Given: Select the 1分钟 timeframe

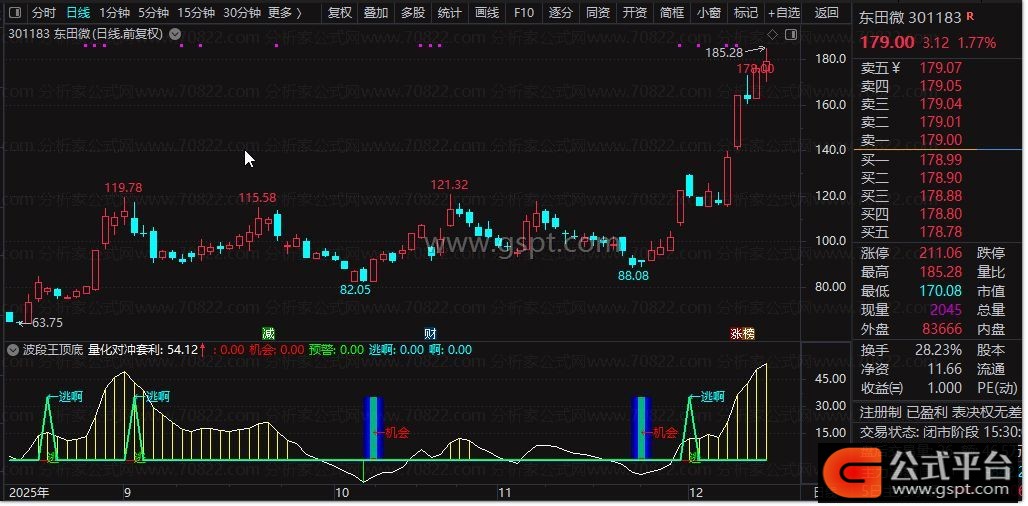Looking at the screenshot, I should tap(115, 13).
